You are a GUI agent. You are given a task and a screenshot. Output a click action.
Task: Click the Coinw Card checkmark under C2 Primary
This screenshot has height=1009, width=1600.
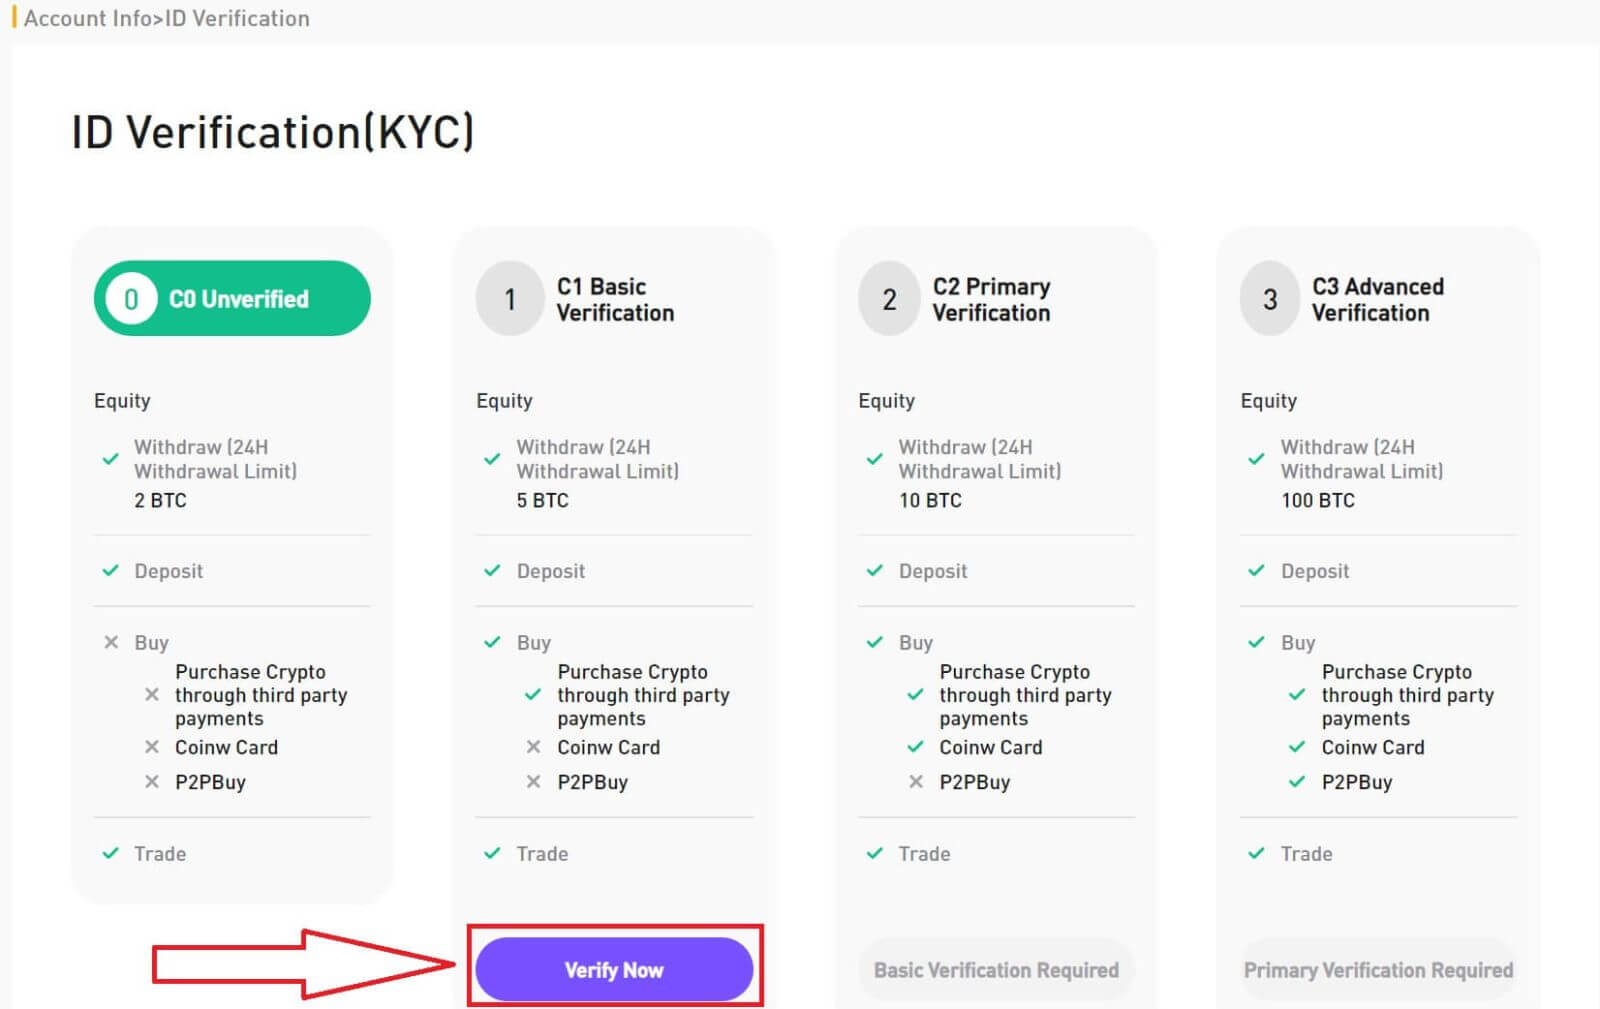[x=915, y=747]
